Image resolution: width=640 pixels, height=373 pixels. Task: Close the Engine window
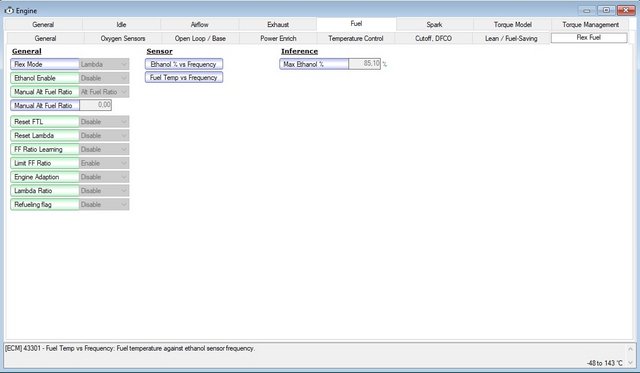(x=626, y=10)
